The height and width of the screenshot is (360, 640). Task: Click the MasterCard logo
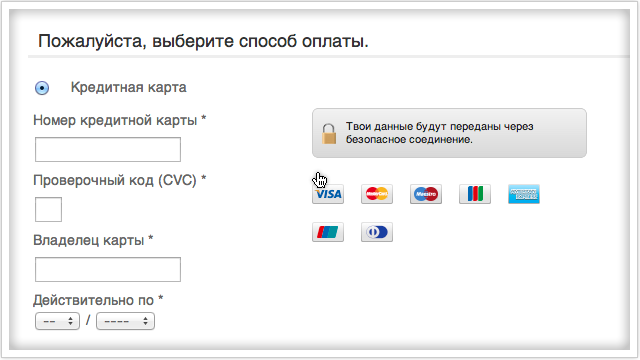[377, 194]
